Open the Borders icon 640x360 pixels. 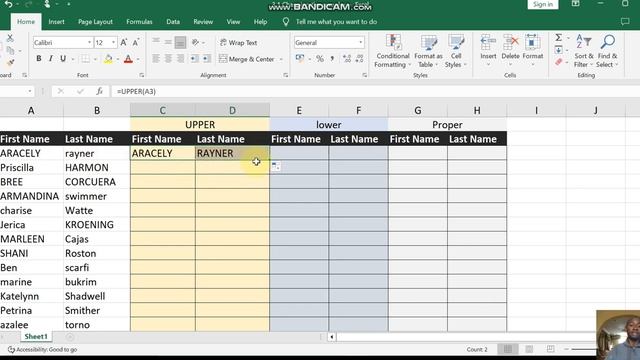pos(85,59)
